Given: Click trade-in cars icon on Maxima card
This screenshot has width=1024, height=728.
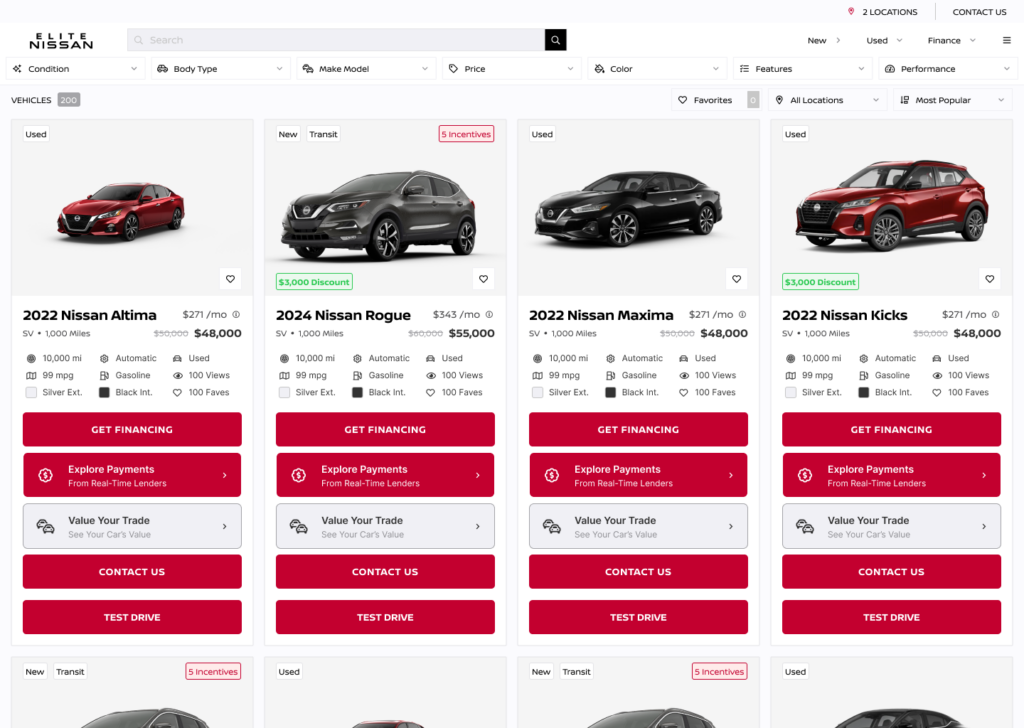Looking at the screenshot, I should pyautogui.click(x=552, y=526).
